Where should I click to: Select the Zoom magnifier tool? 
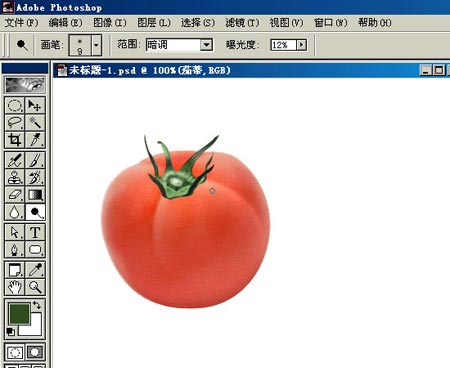(x=35, y=287)
